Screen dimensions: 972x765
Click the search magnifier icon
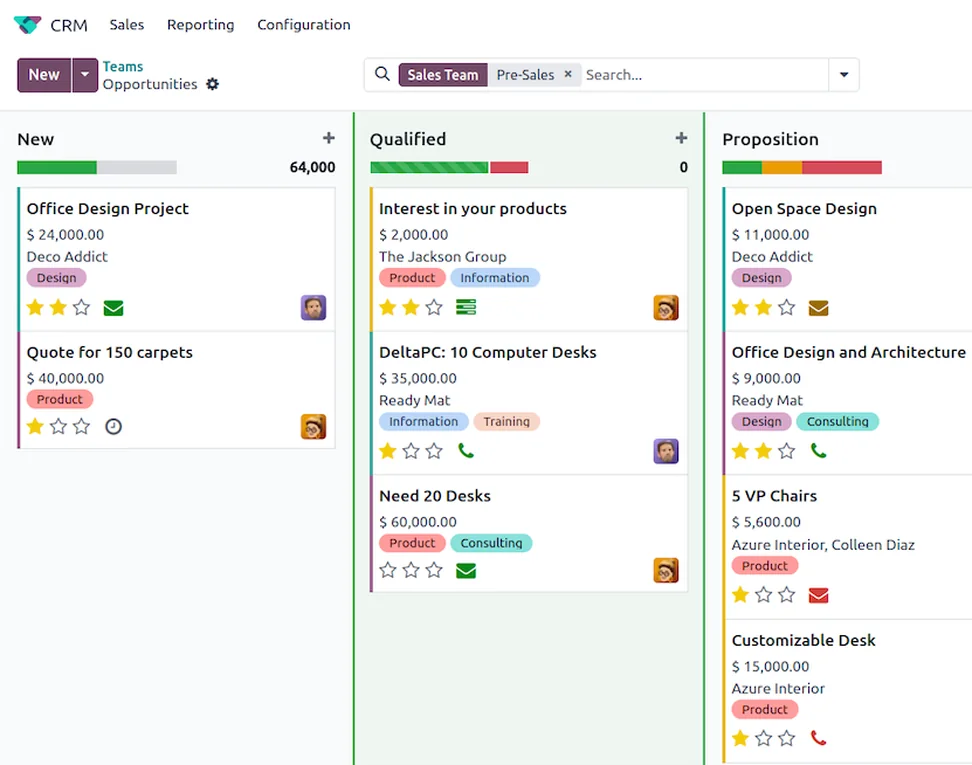(x=382, y=74)
